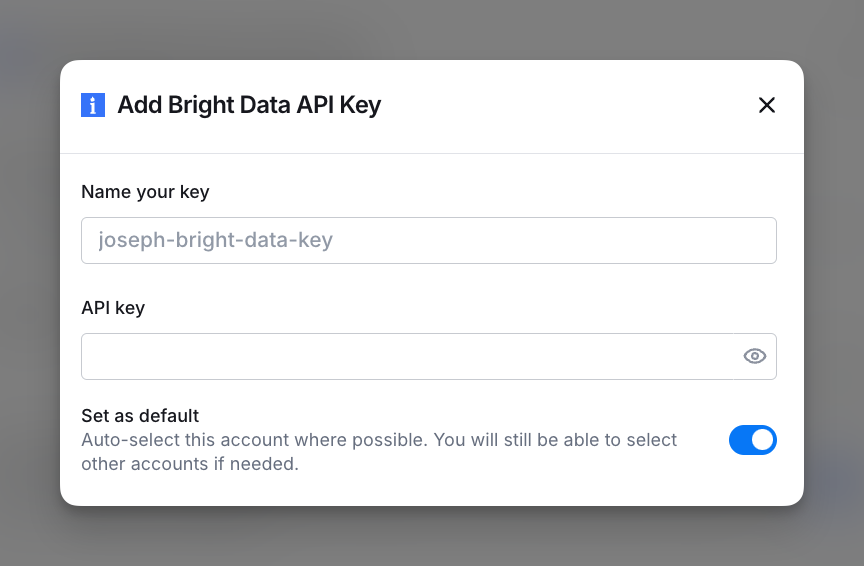Click the dimmed backdrop outside the dialog
The image size is (864, 566).
point(30,300)
